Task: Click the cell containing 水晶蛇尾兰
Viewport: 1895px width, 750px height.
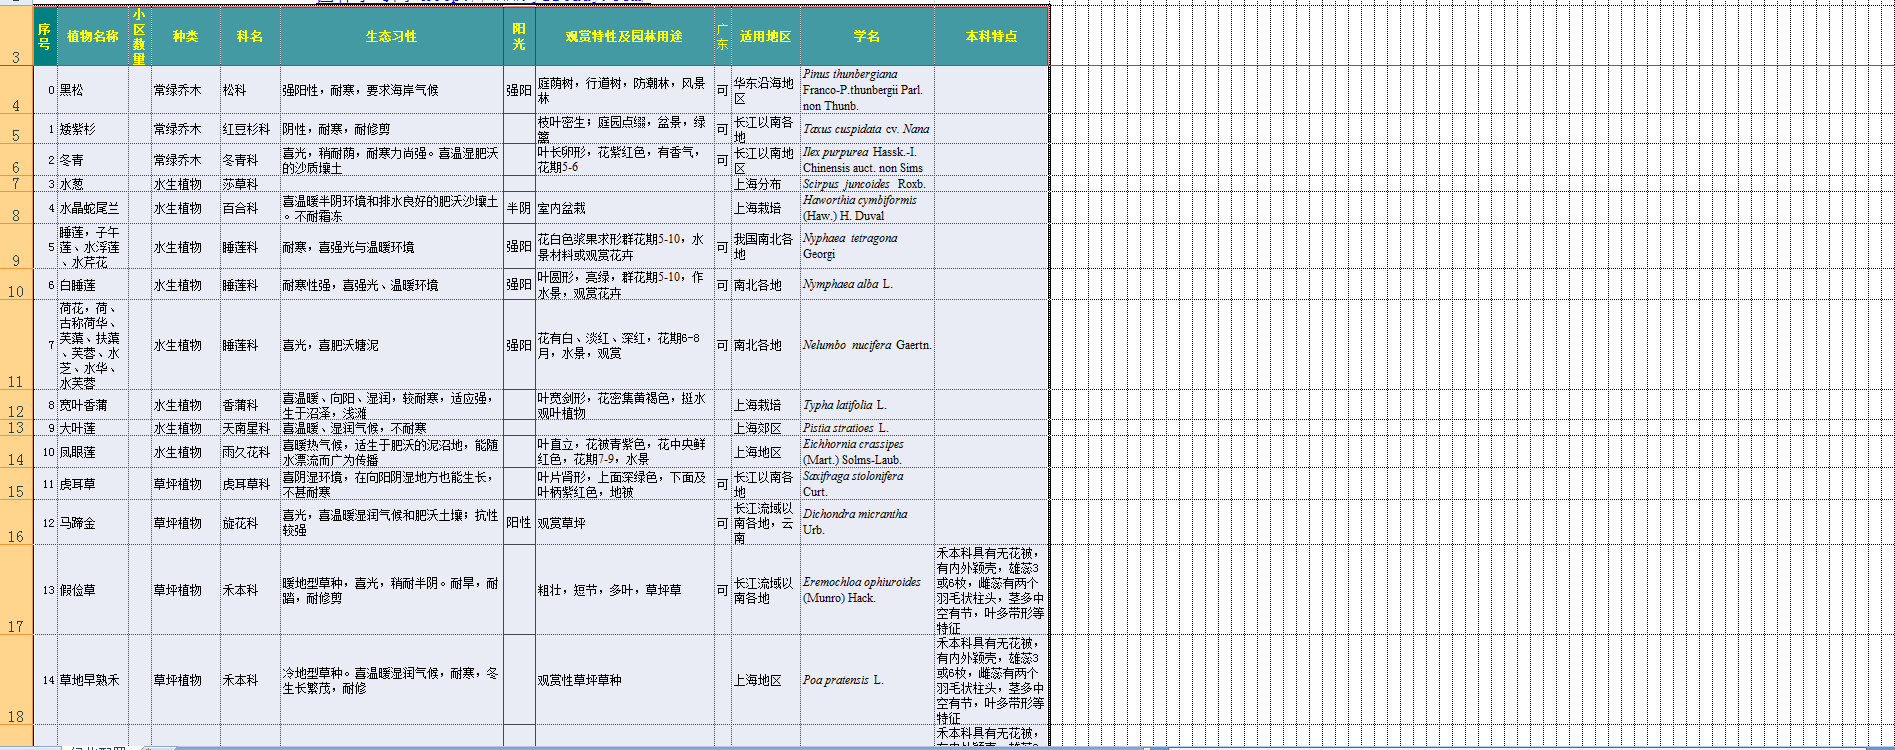Action: tap(93, 208)
